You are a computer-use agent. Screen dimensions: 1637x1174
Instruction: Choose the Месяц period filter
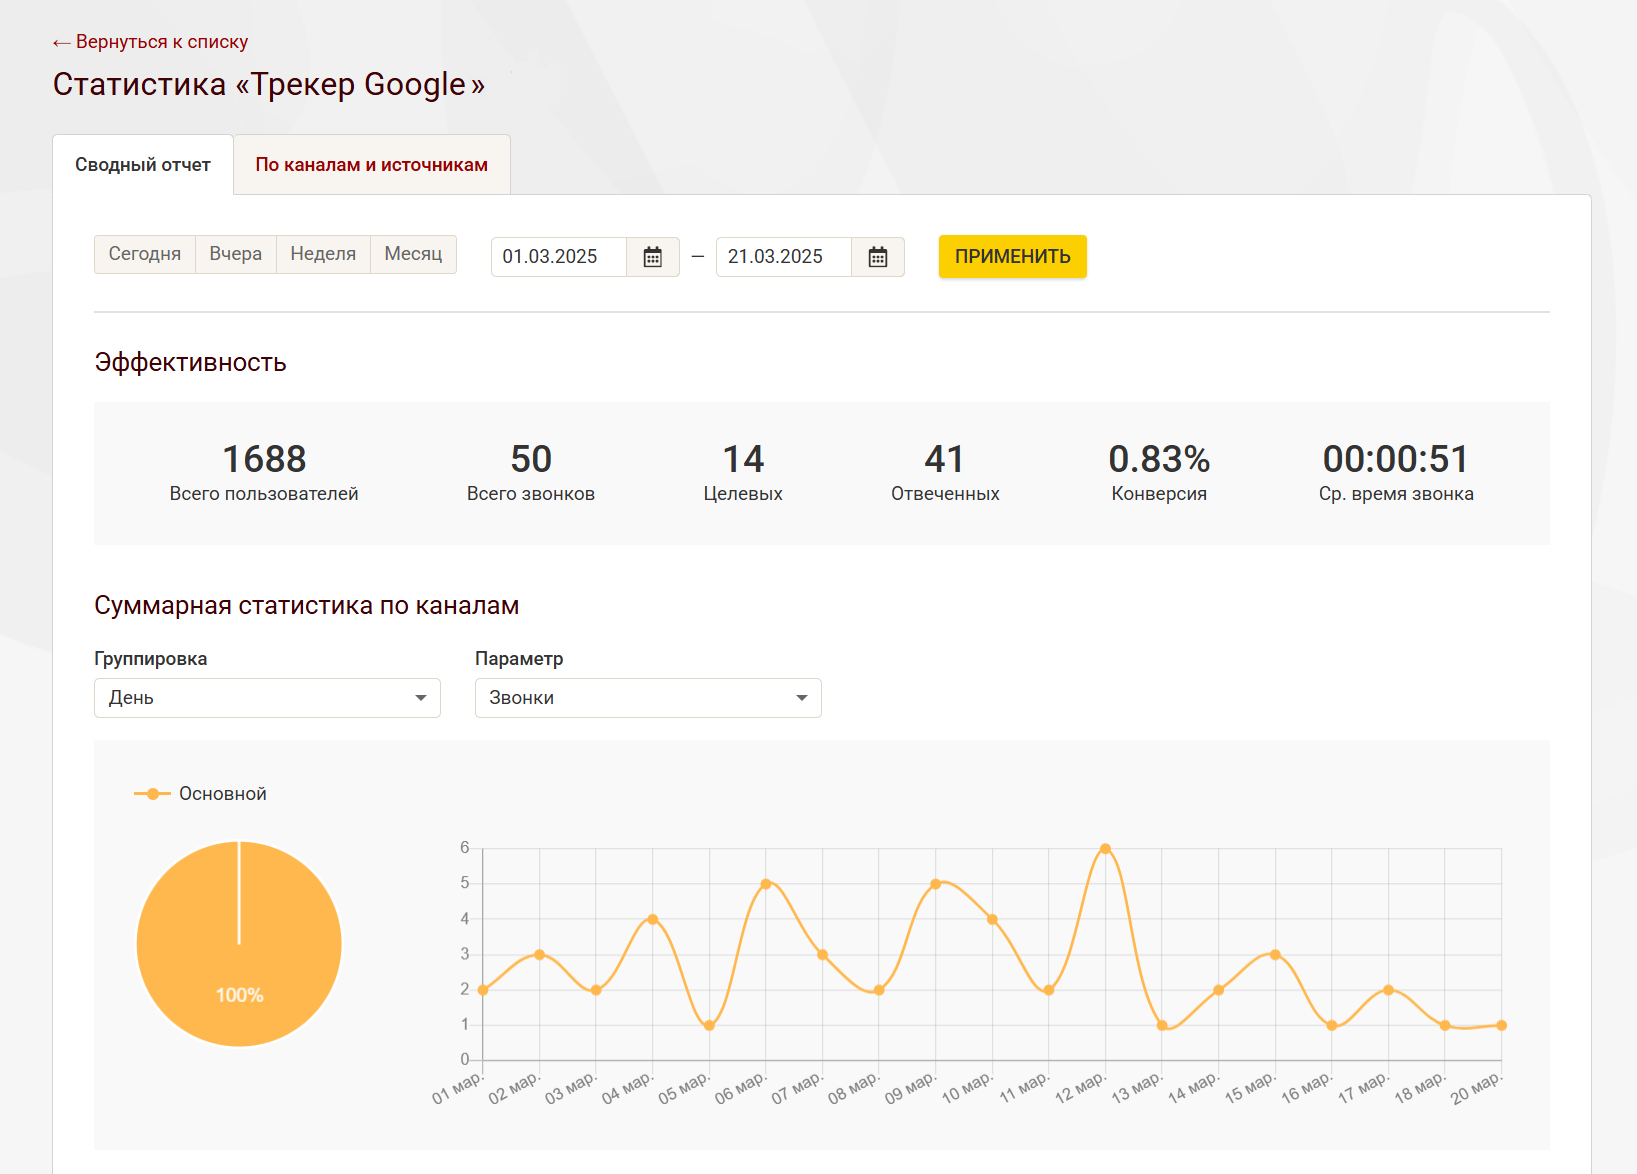(x=413, y=254)
